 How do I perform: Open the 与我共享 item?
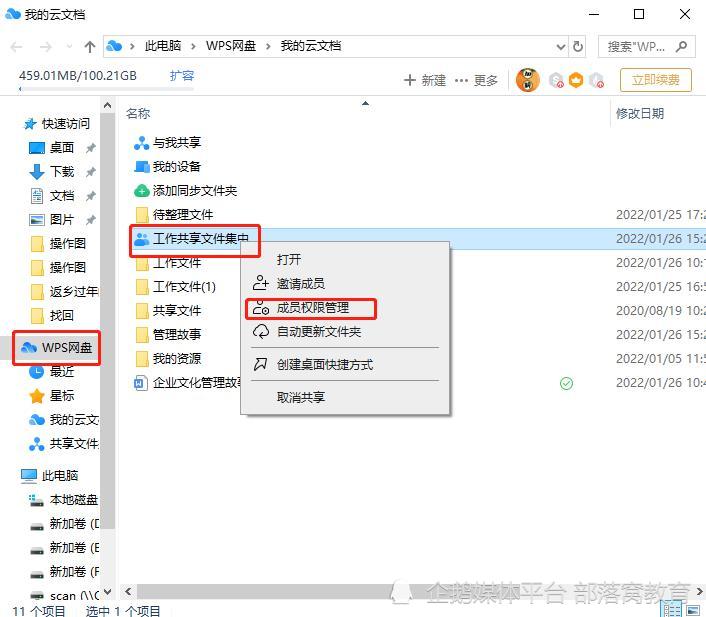pyautogui.click(x=176, y=143)
